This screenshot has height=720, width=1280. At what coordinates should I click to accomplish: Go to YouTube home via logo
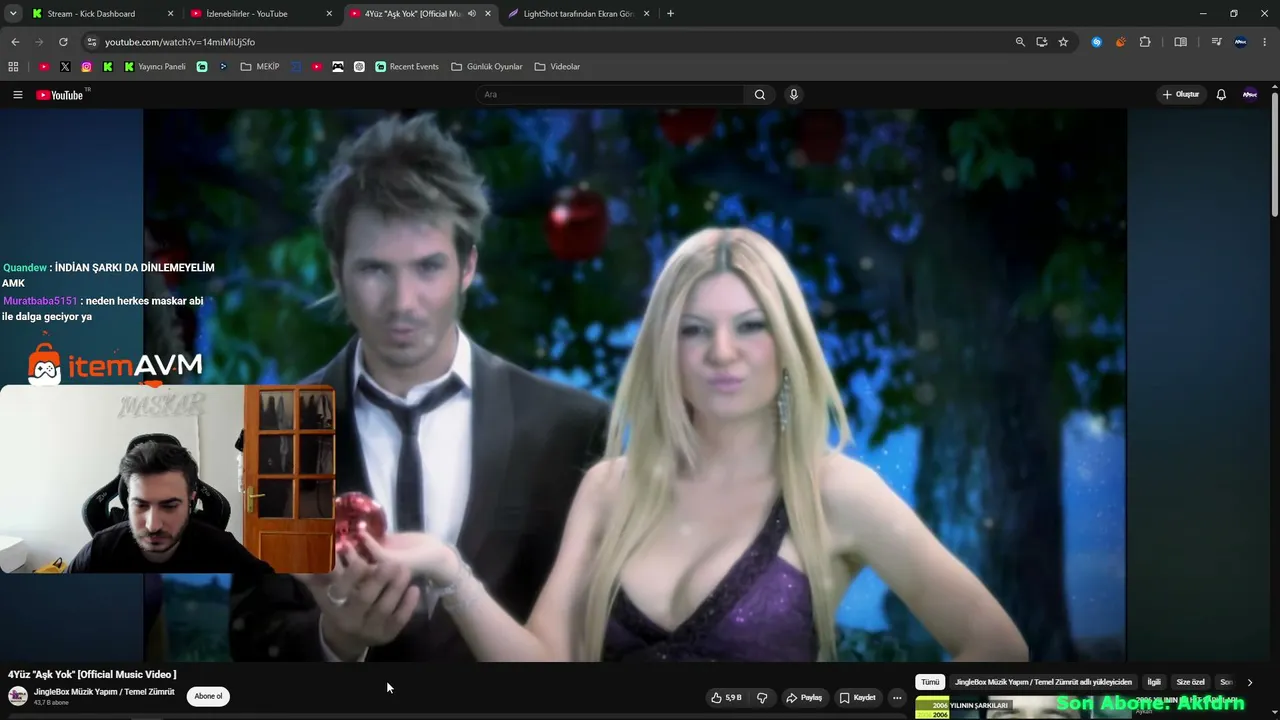click(60, 95)
